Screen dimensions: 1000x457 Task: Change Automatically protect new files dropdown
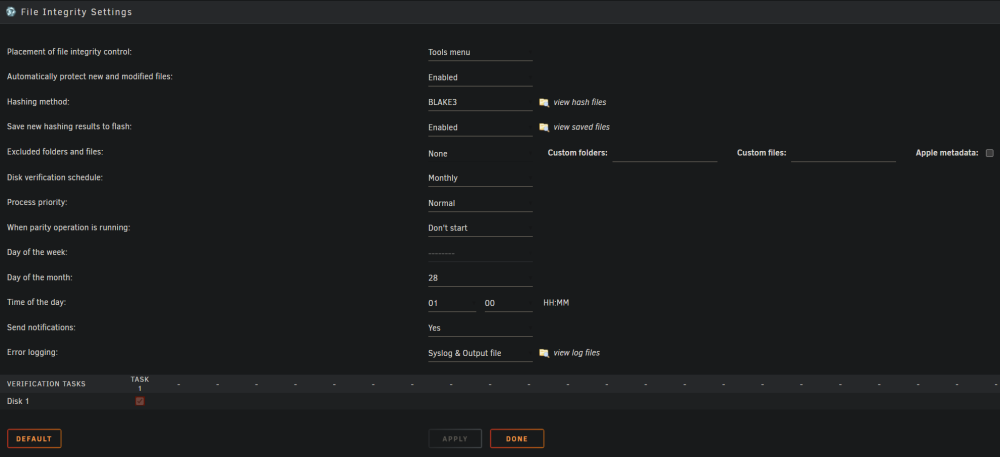[480, 78]
